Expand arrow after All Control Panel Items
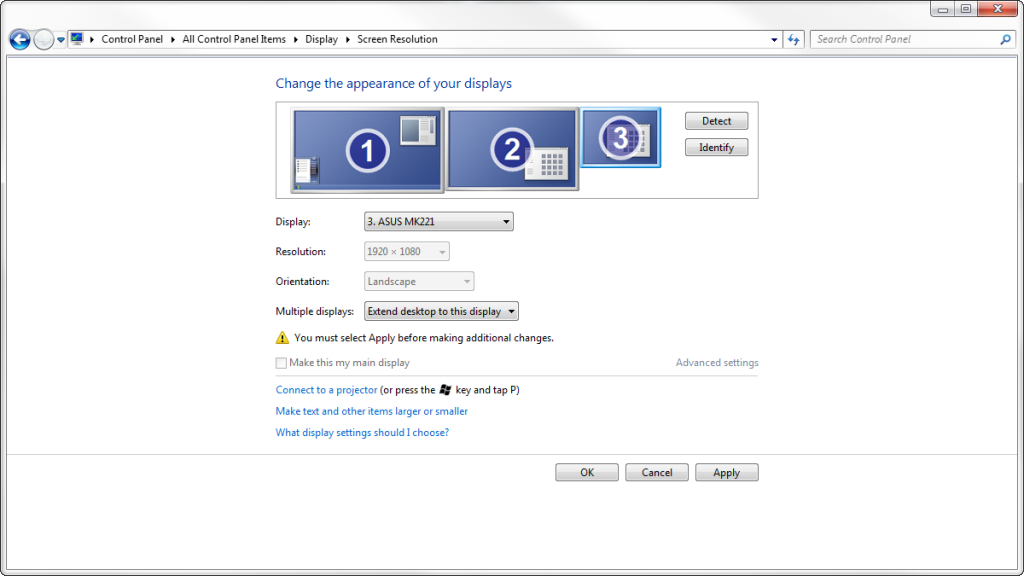Screen dimensions: 1024x576 [x=296, y=39]
